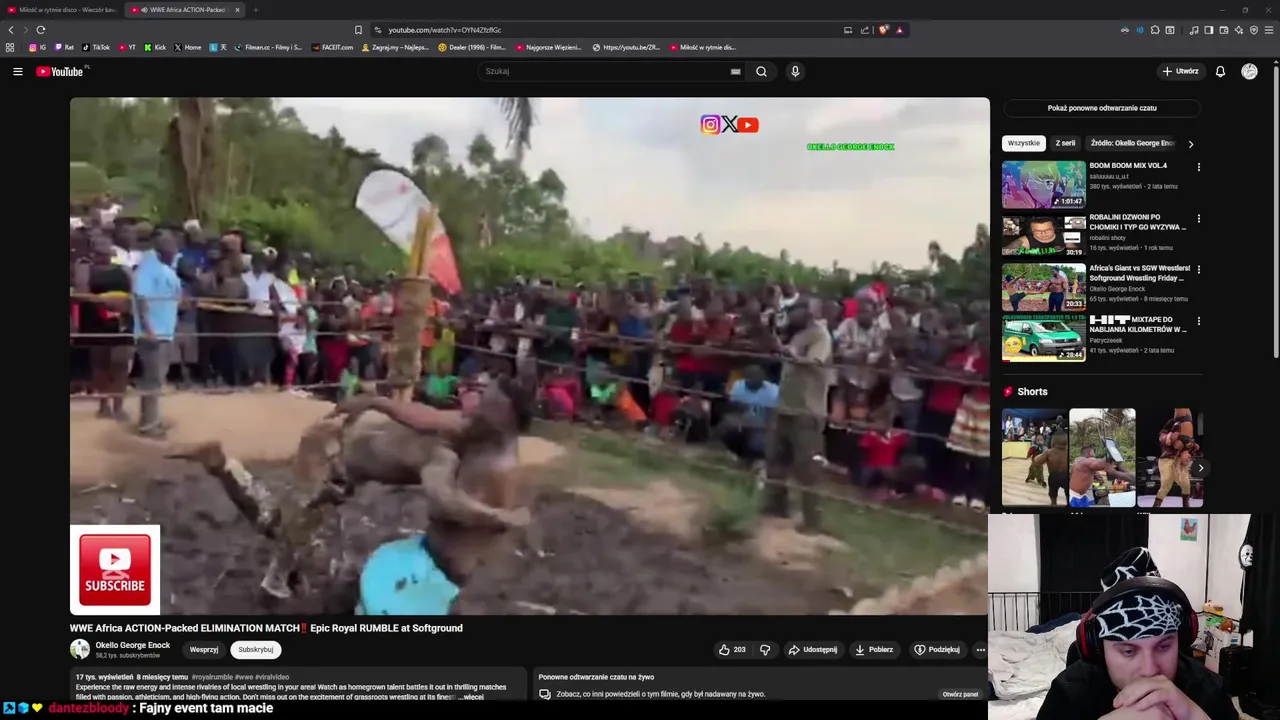This screenshot has width=1280, height=720.
Task: Open the Pobierz download button
Action: pos(873,649)
